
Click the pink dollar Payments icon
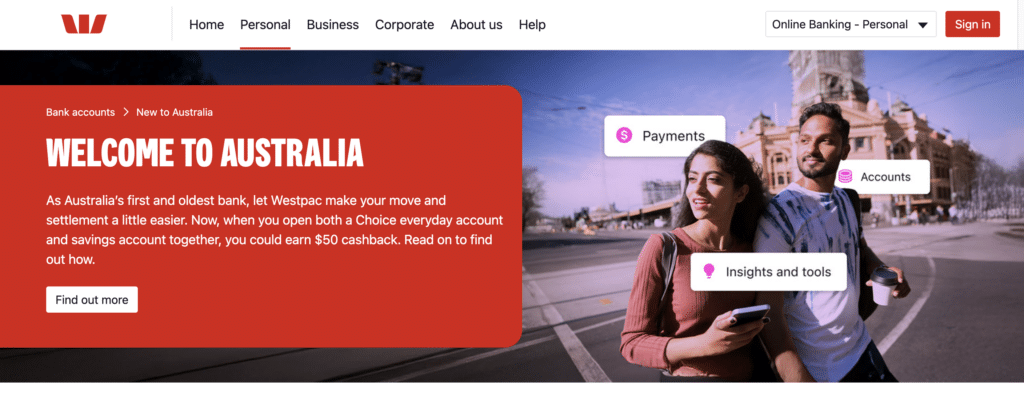point(624,135)
